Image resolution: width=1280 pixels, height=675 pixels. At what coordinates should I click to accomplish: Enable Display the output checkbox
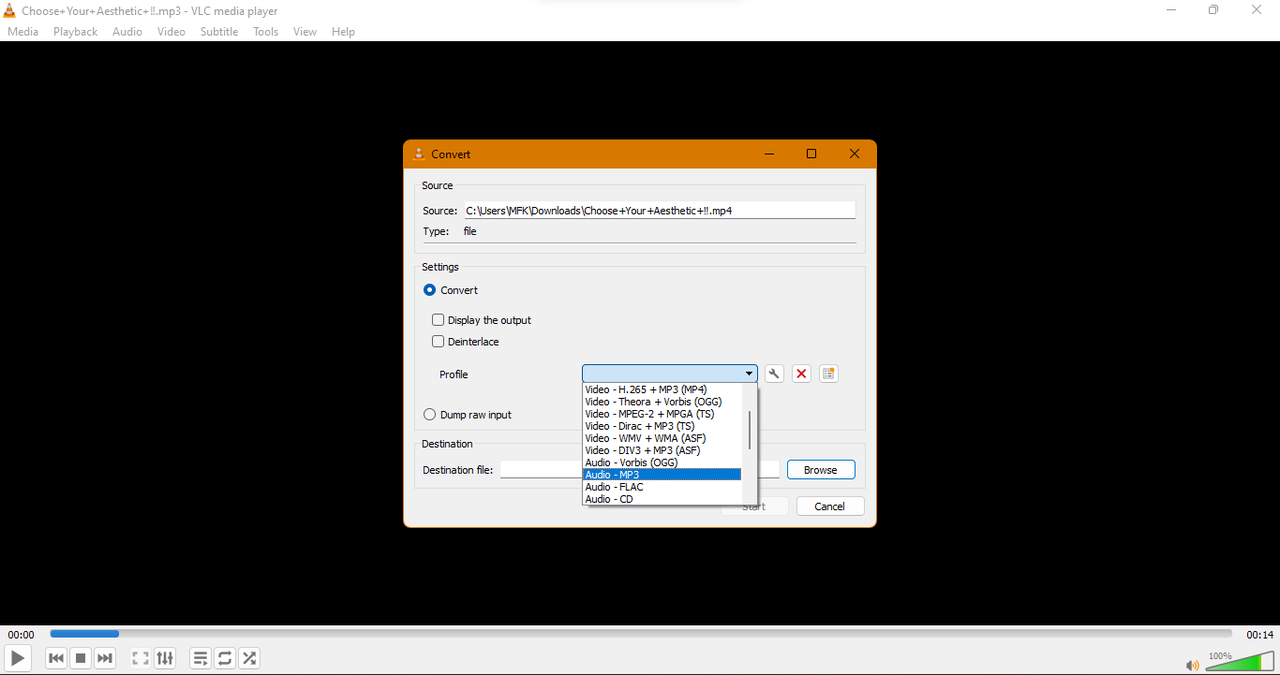[x=438, y=320]
